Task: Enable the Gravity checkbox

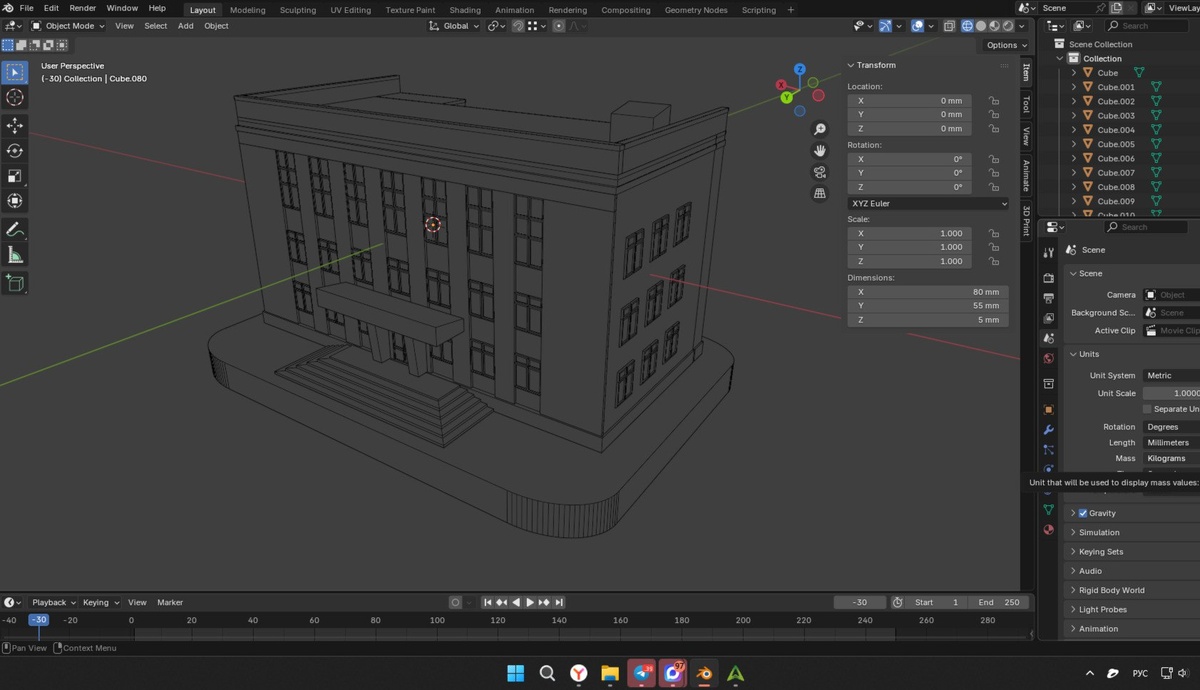Action: (1083, 513)
